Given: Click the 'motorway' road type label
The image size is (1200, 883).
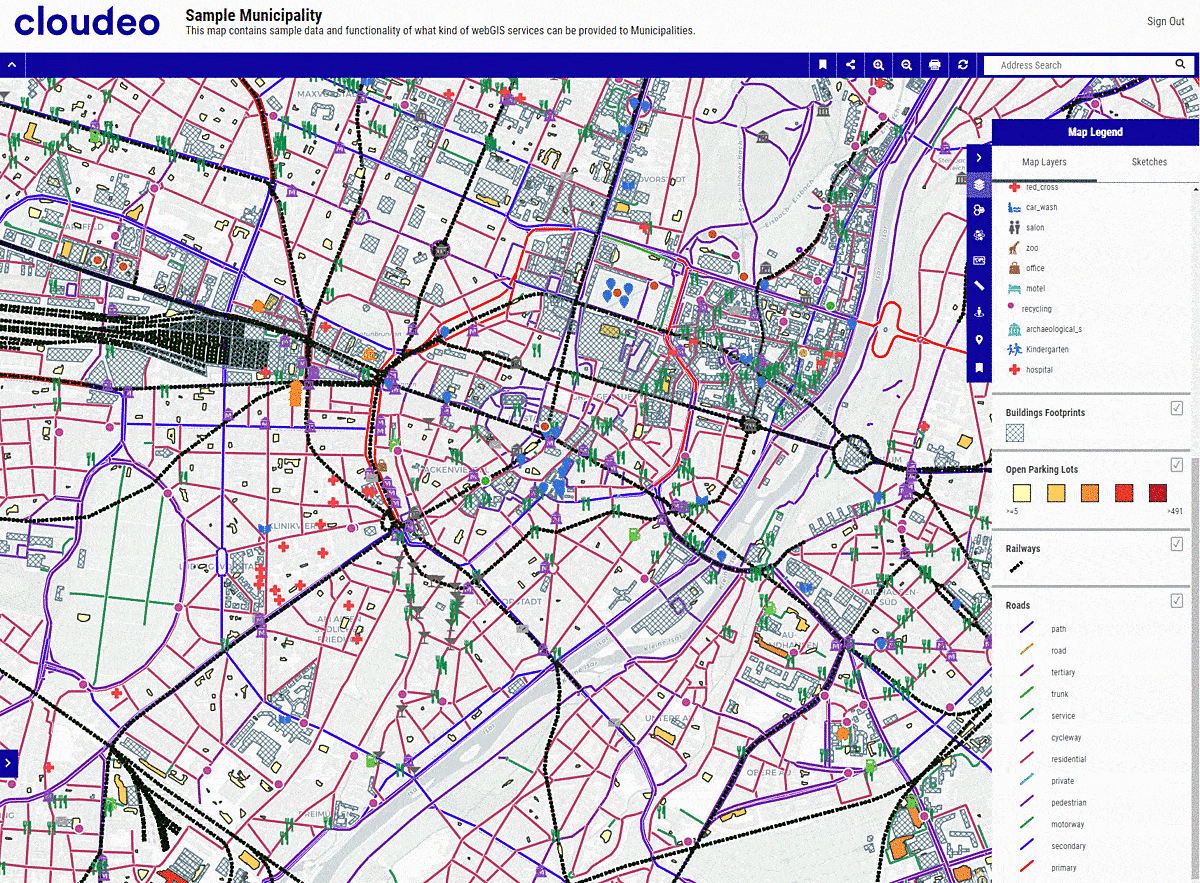Looking at the screenshot, I should click(x=1067, y=825).
